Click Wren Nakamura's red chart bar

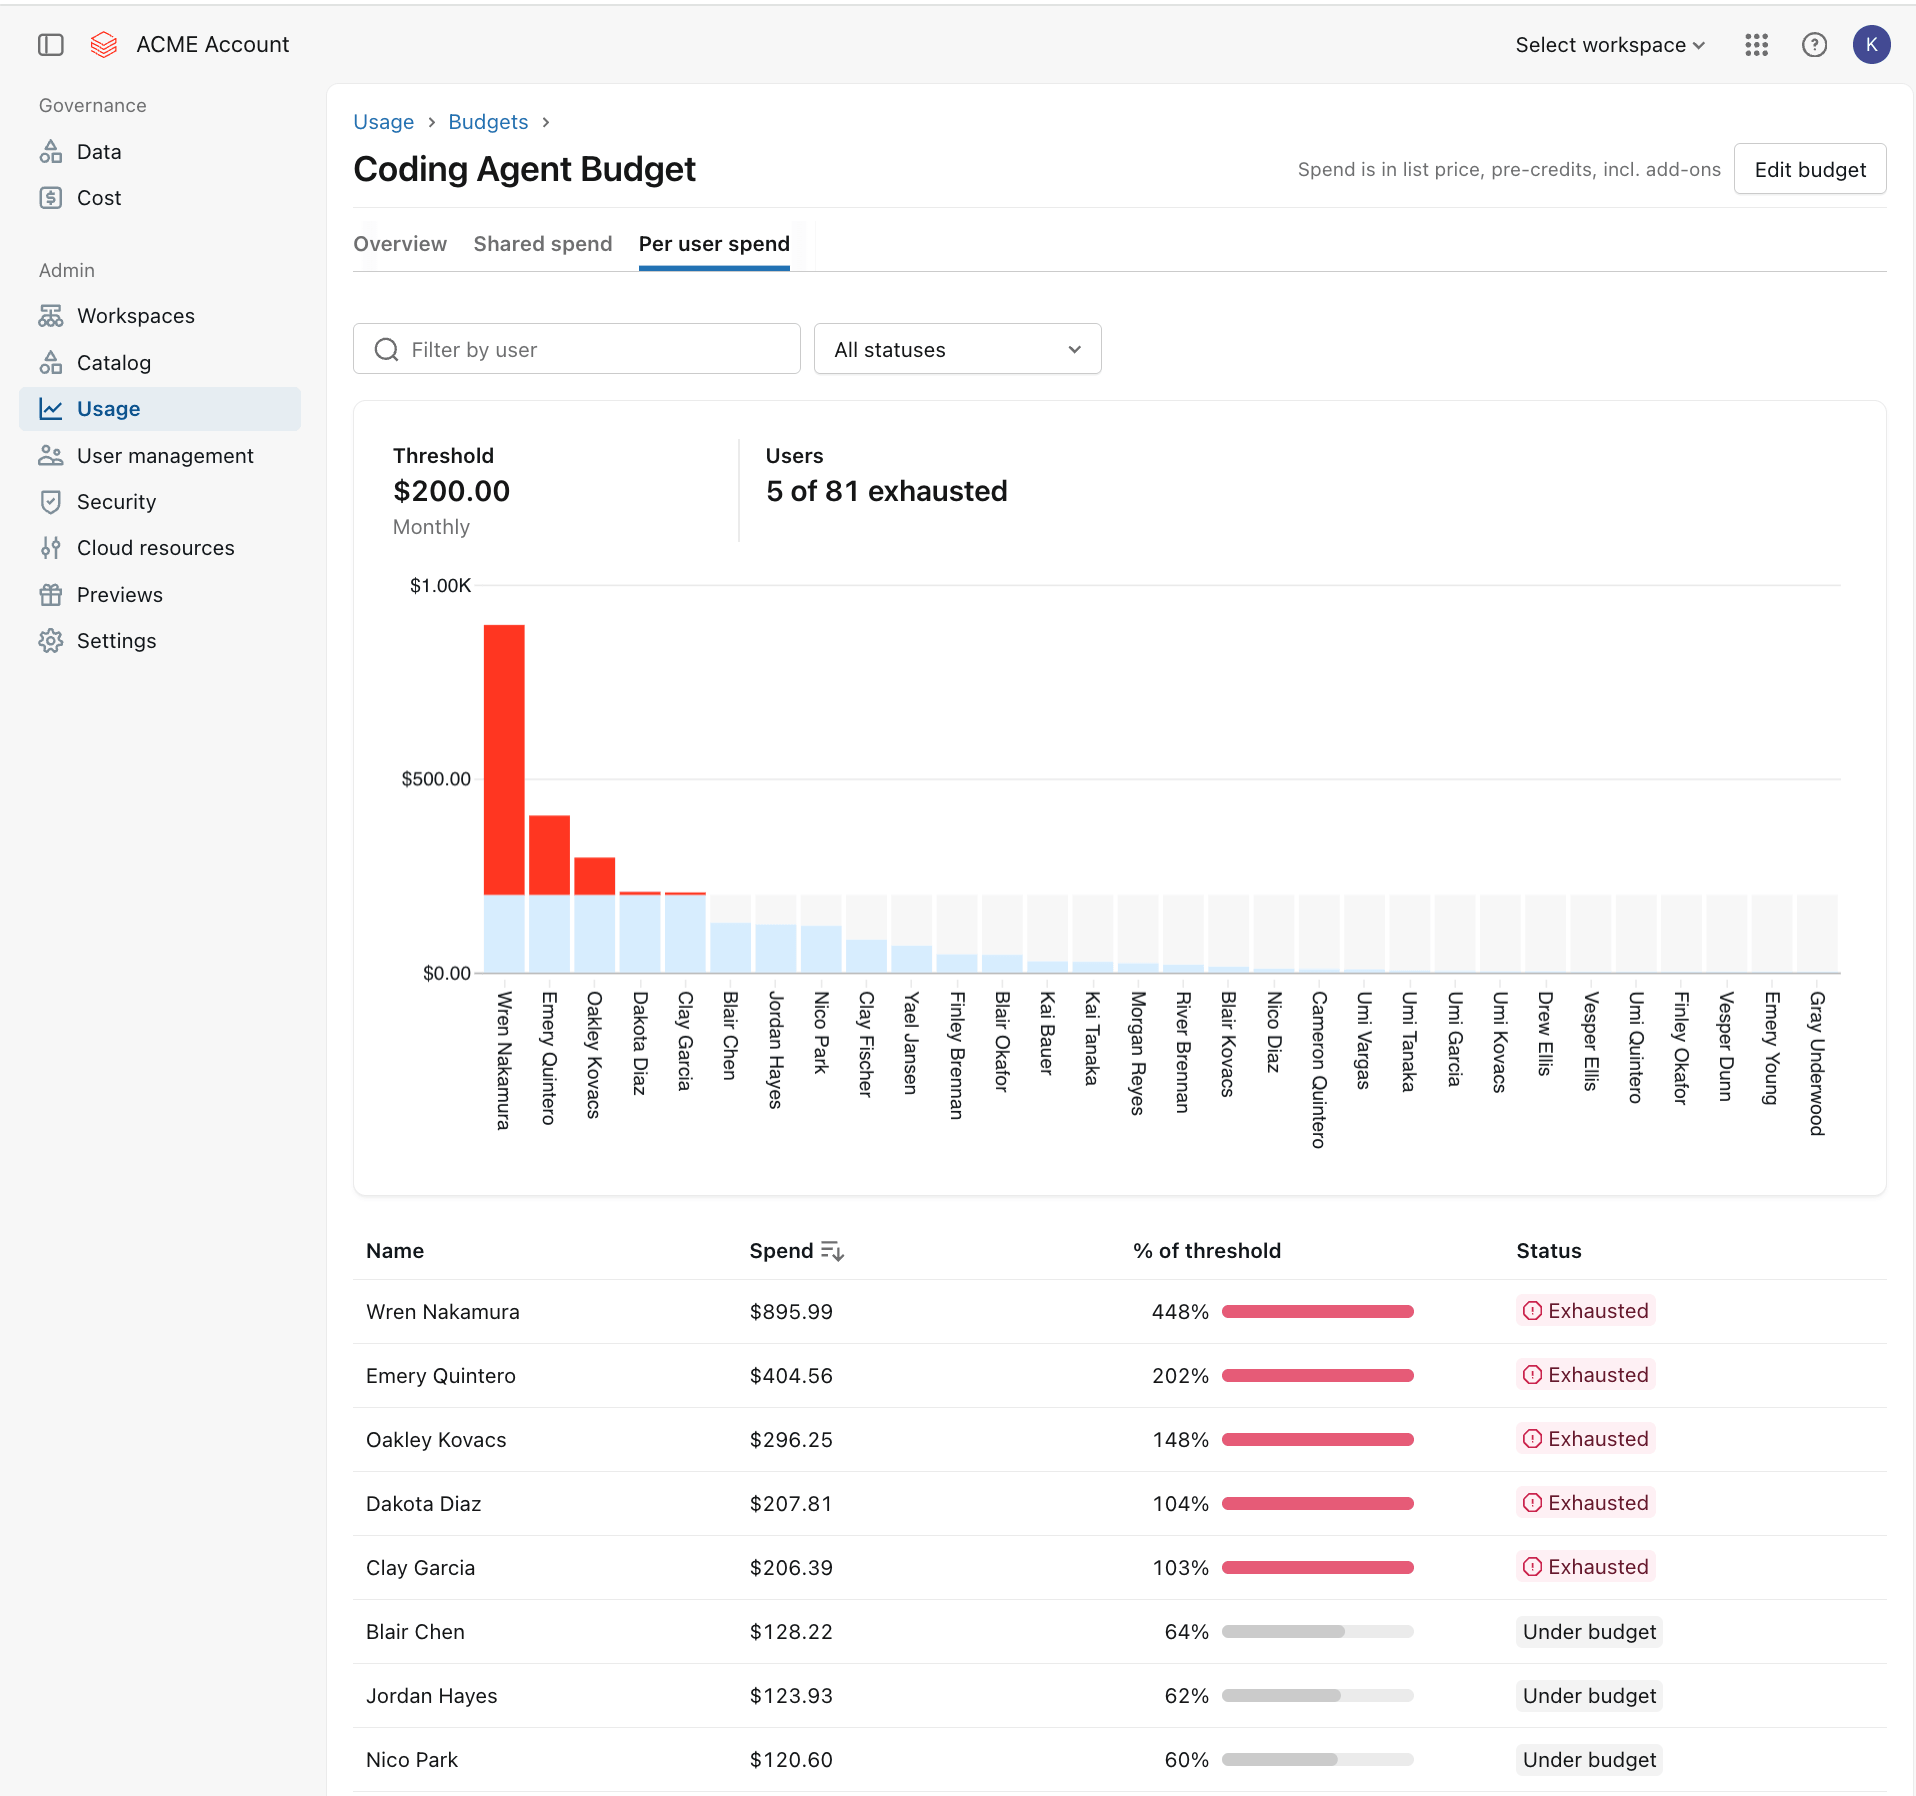pos(504,760)
